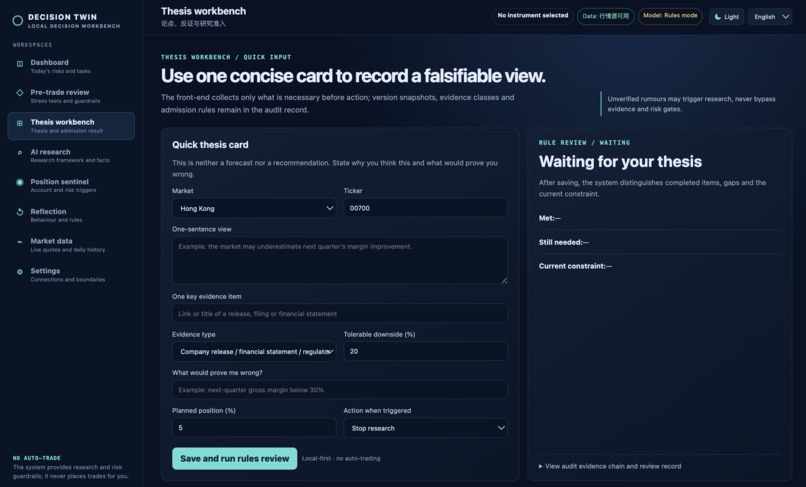Click the Waiting for your thesis heading
806x487 pixels.
point(620,162)
